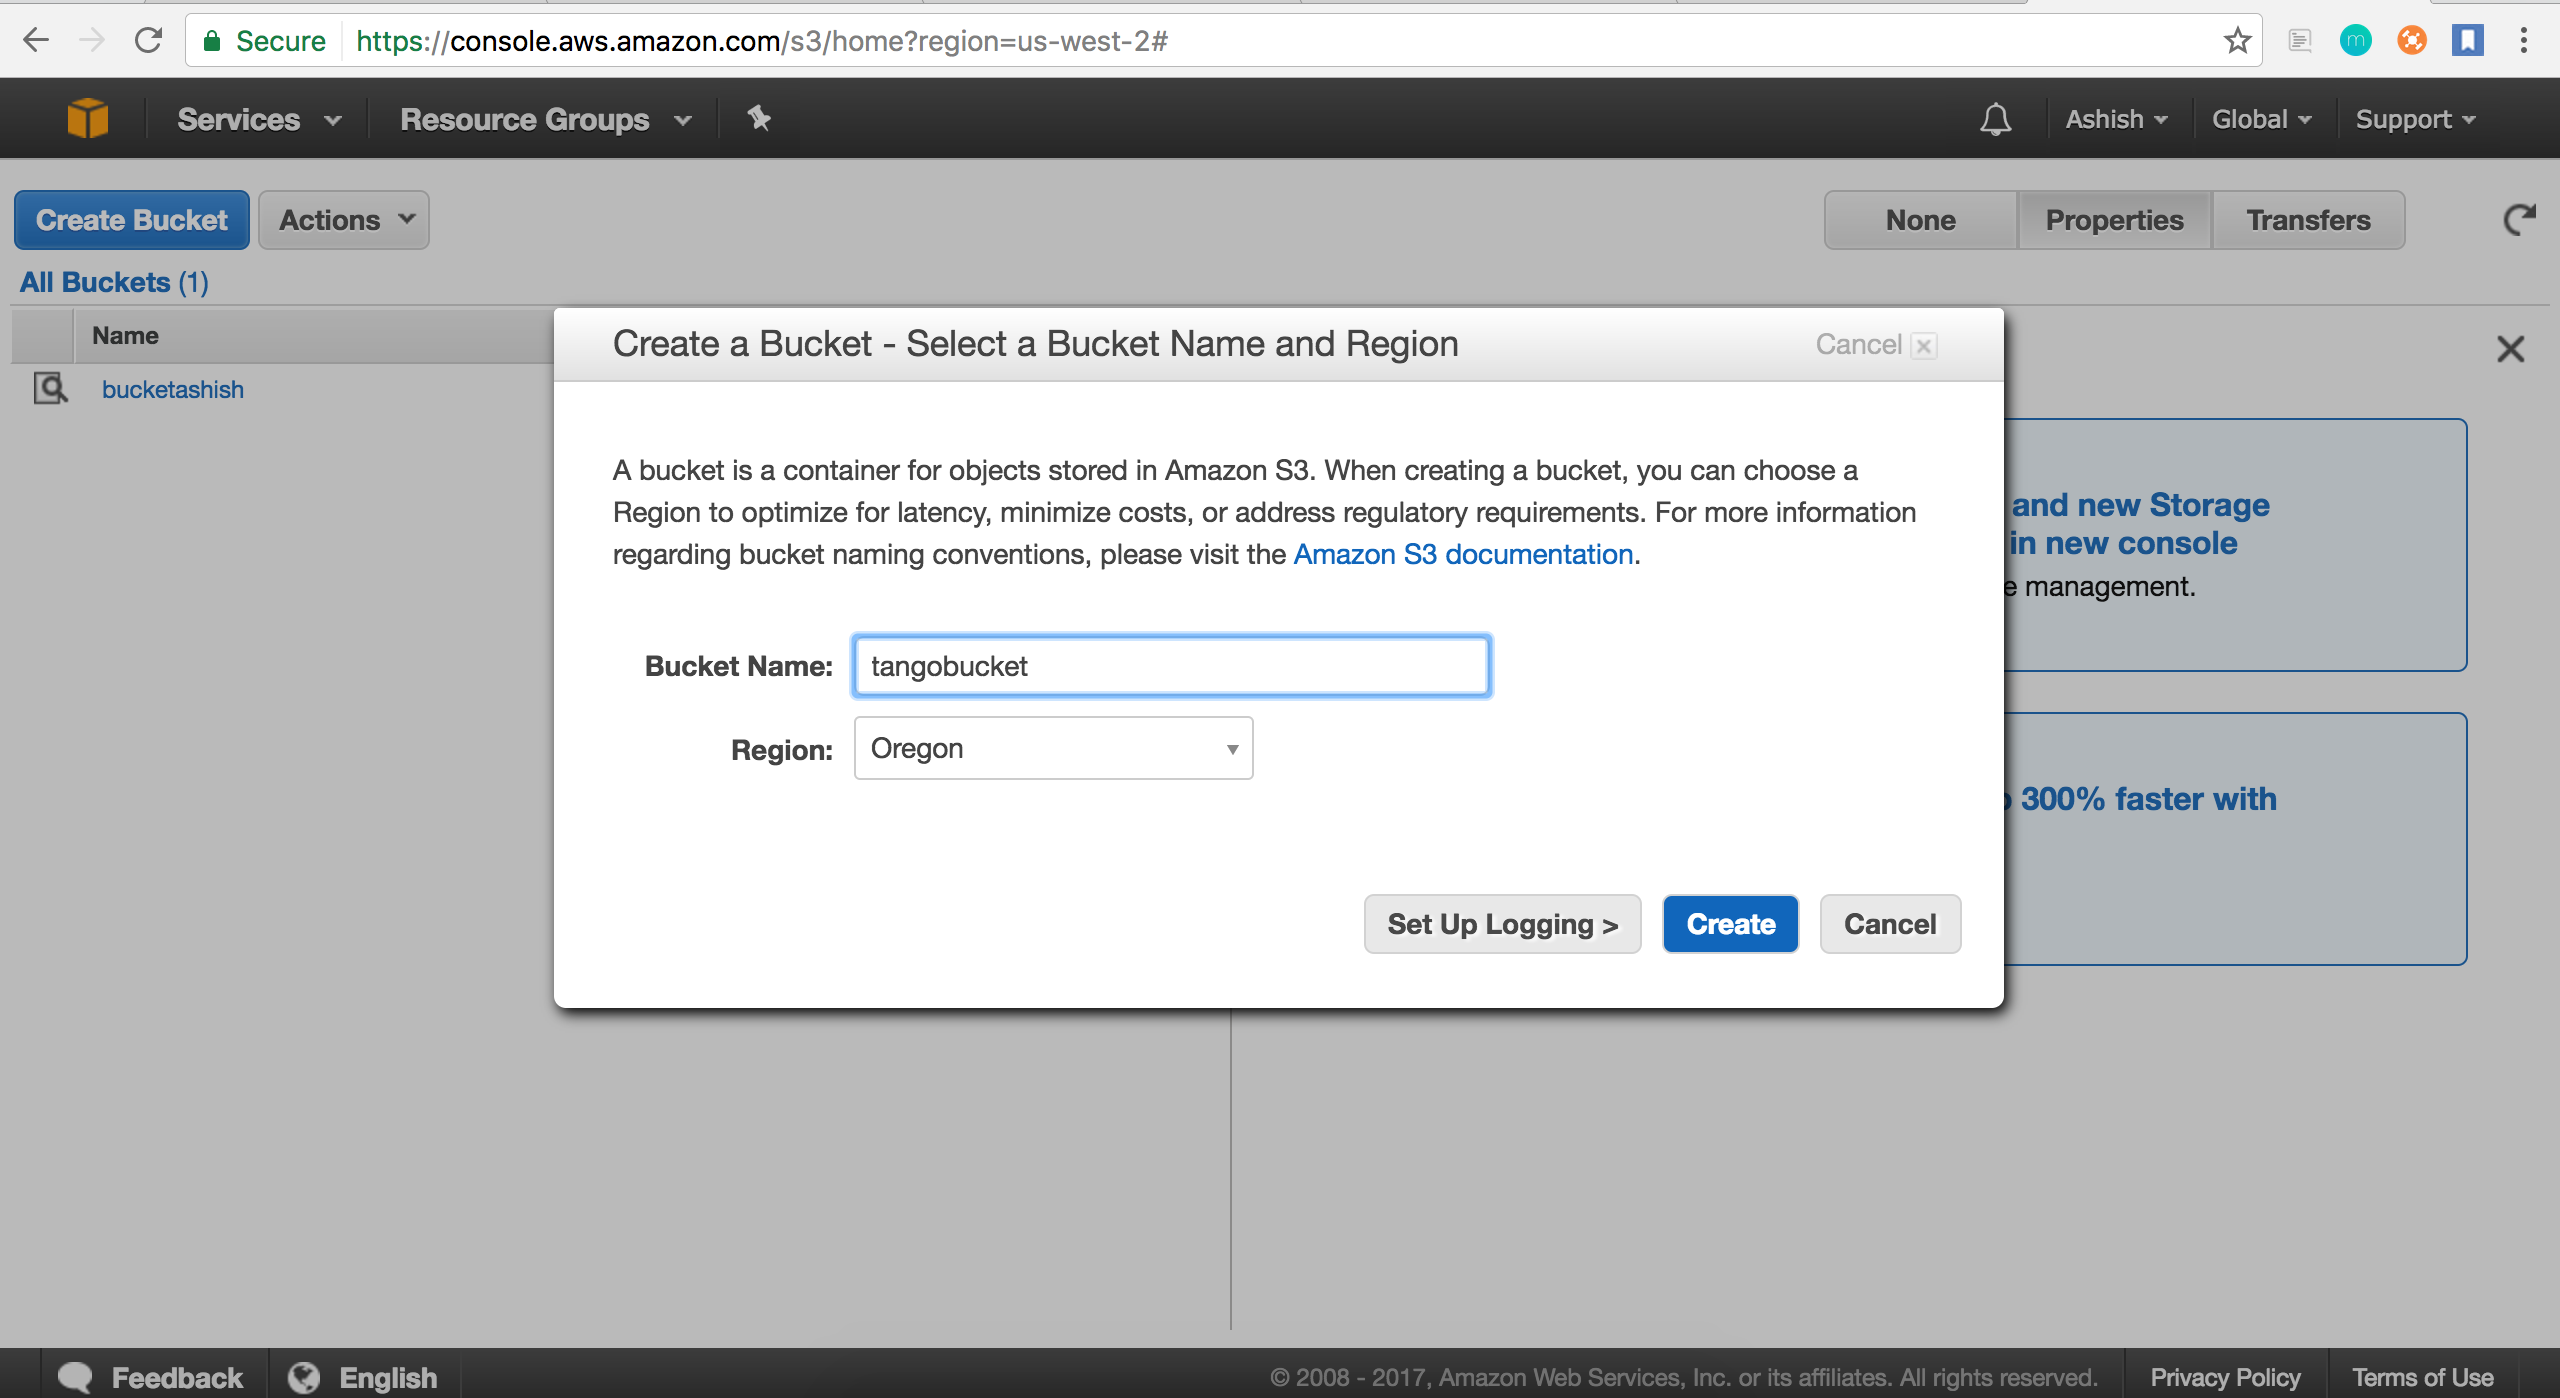Click the pin shortcut icon in navbar
The height and width of the screenshot is (1398, 2560).
pyautogui.click(x=759, y=118)
